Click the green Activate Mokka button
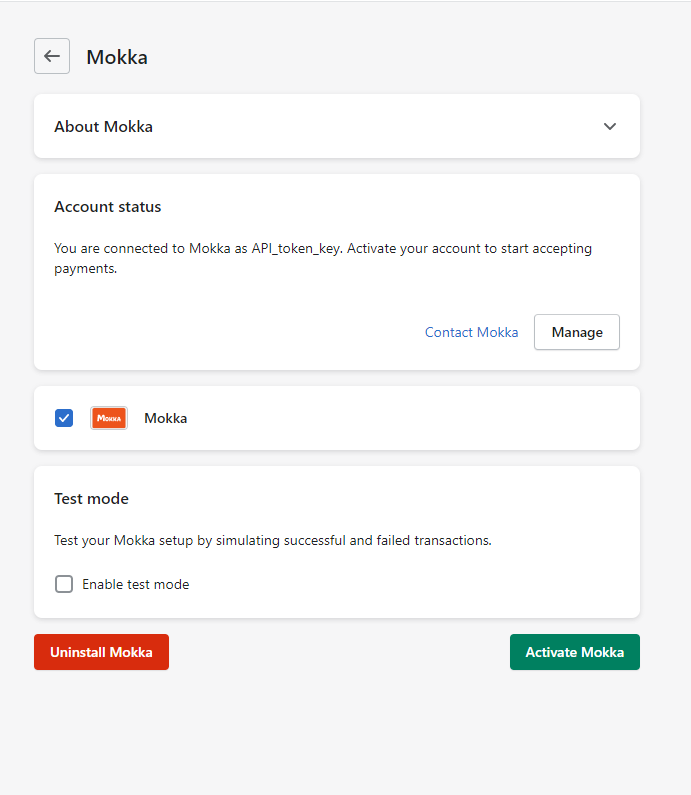The width and height of the screenshot is (691, 795). (574, 652)
